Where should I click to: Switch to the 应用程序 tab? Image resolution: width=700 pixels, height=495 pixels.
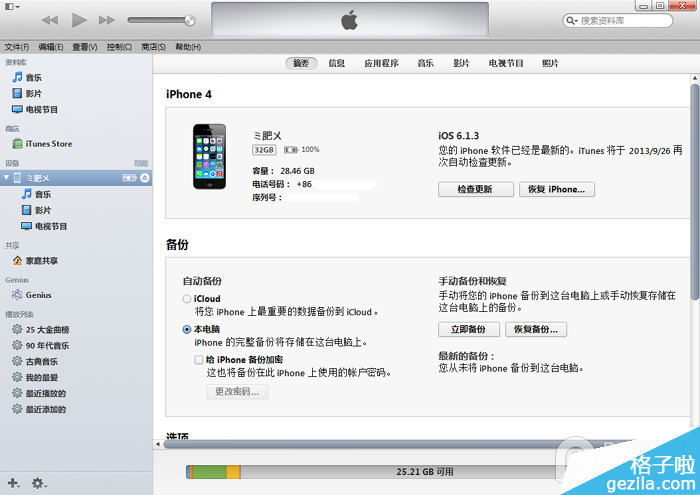point(381,63)
